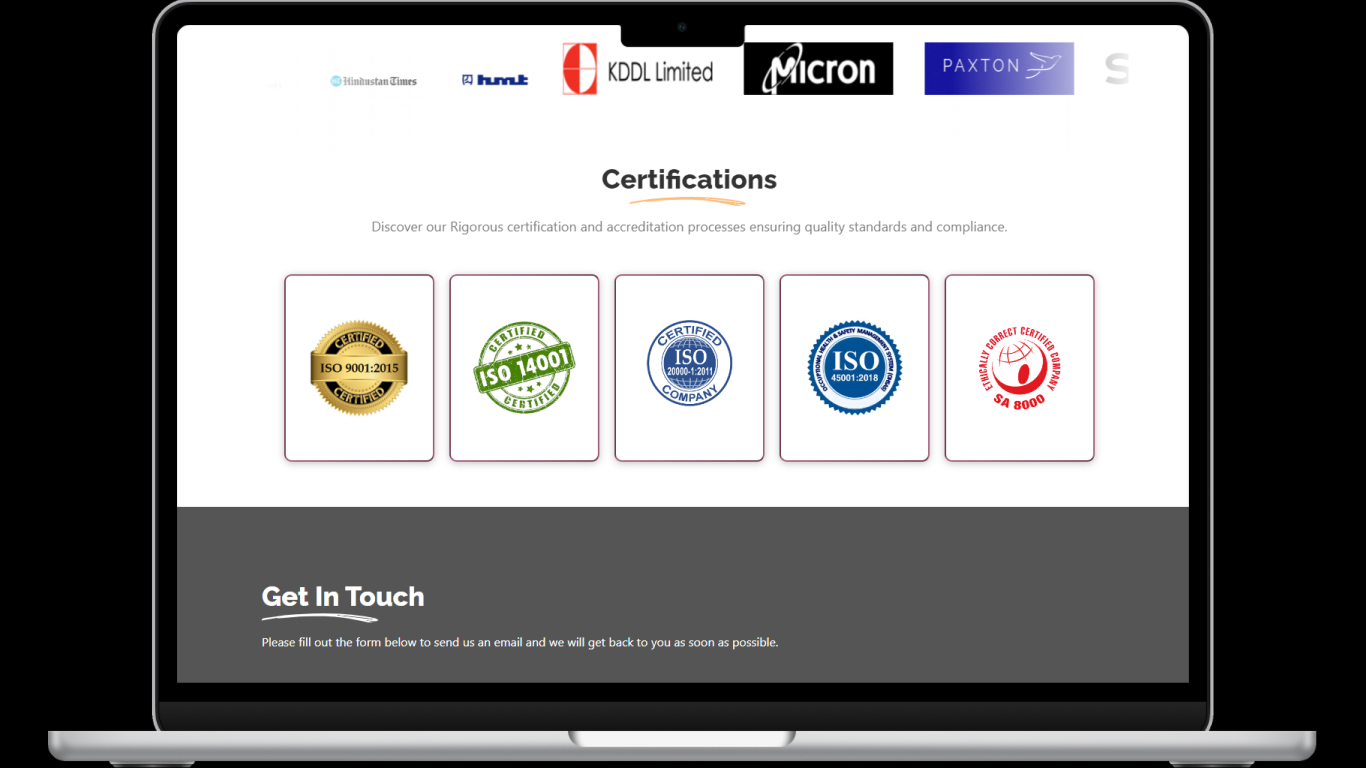Click the white underline below Get In Touch
Screen dimensions: 1366x768
tap(319, 618)
